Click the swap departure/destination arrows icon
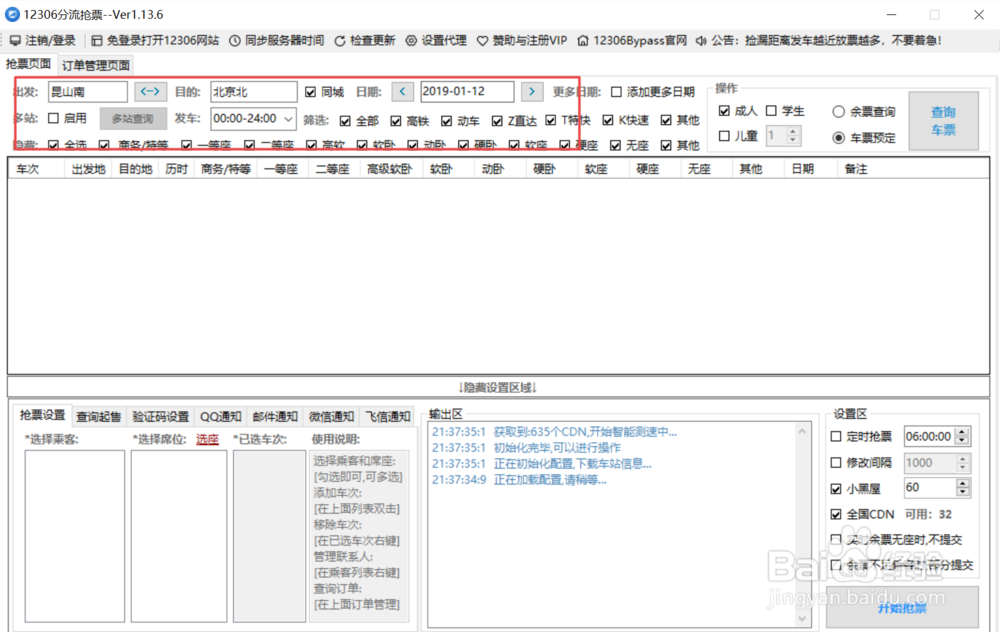 (x=150, y=91)
